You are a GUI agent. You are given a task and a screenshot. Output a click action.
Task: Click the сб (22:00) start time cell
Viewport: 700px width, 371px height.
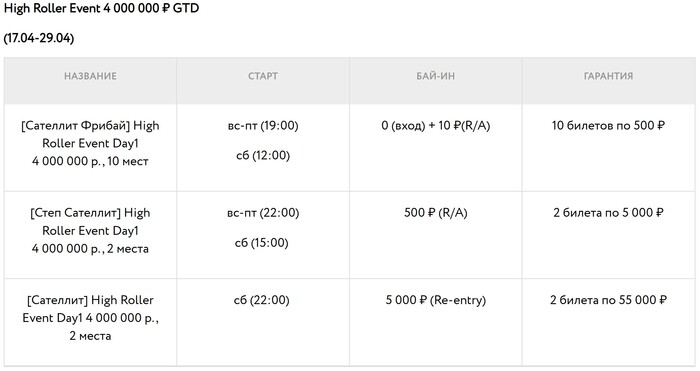coord(262,300)
